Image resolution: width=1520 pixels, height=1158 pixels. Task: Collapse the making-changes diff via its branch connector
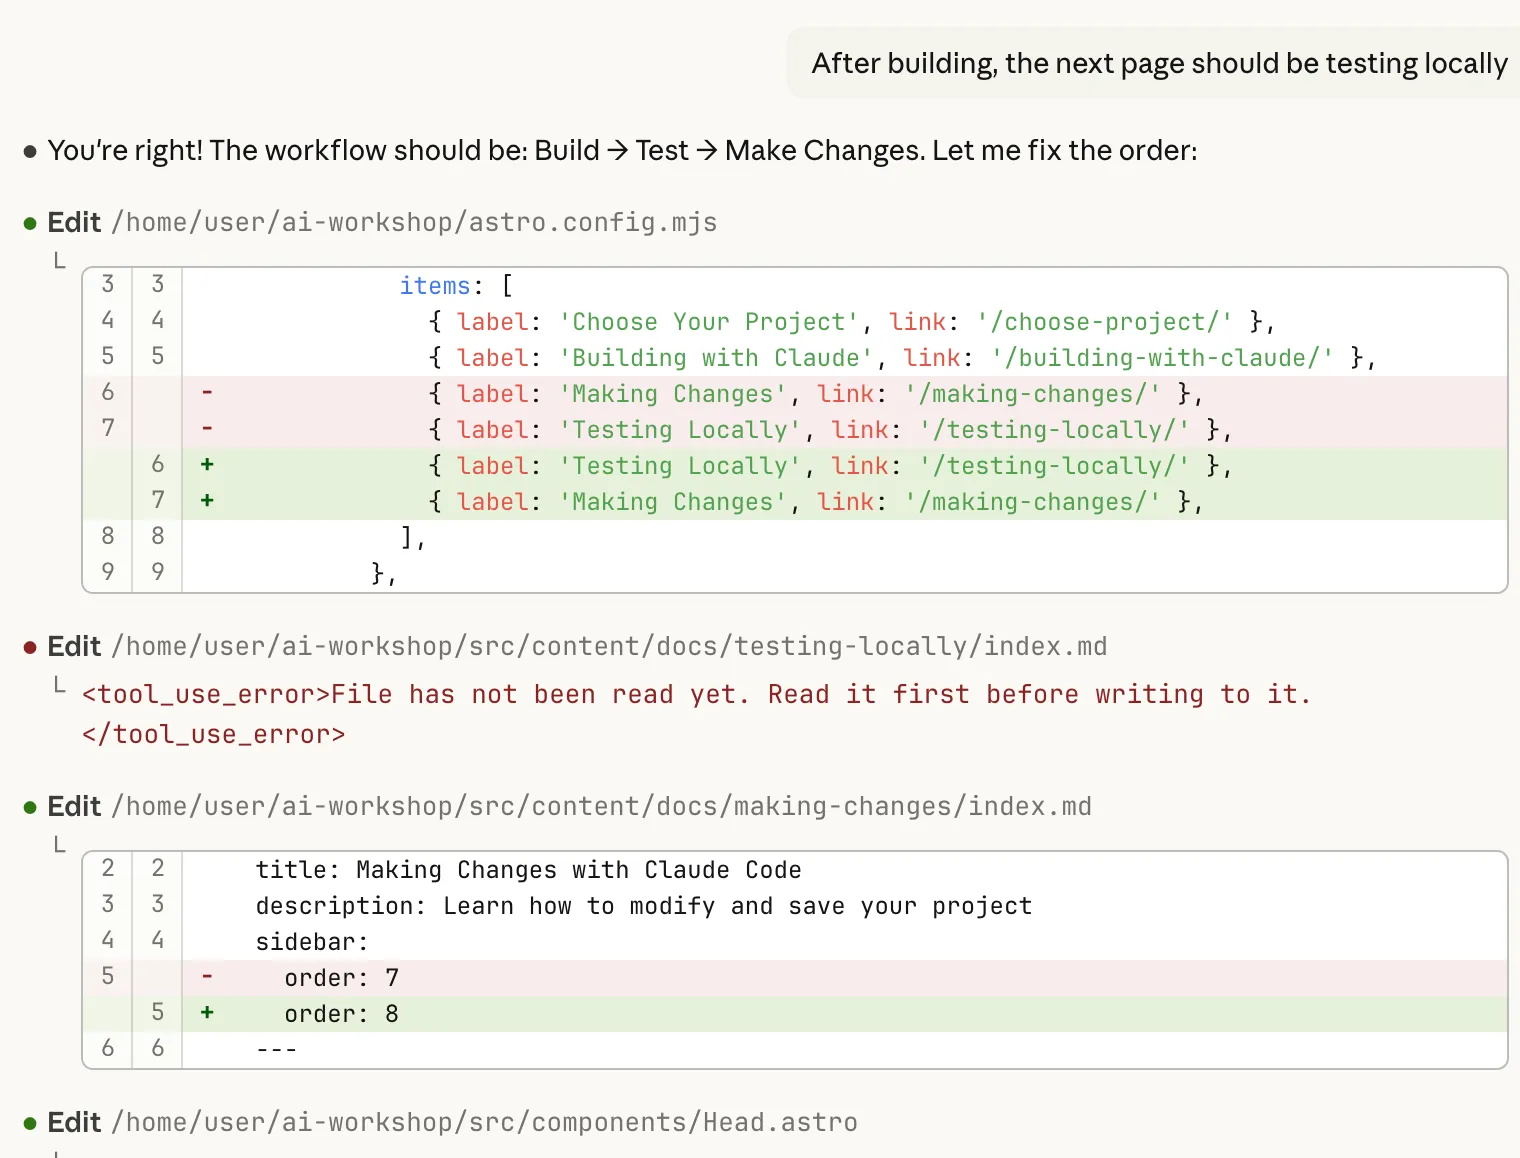[x=59, y=845]
